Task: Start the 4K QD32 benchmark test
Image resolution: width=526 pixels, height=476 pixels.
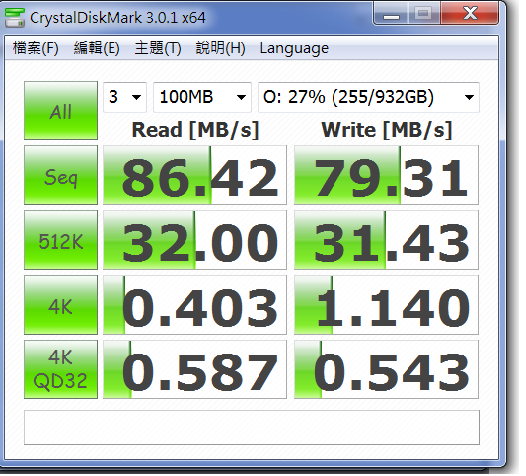Action: (x=61, y=370)
